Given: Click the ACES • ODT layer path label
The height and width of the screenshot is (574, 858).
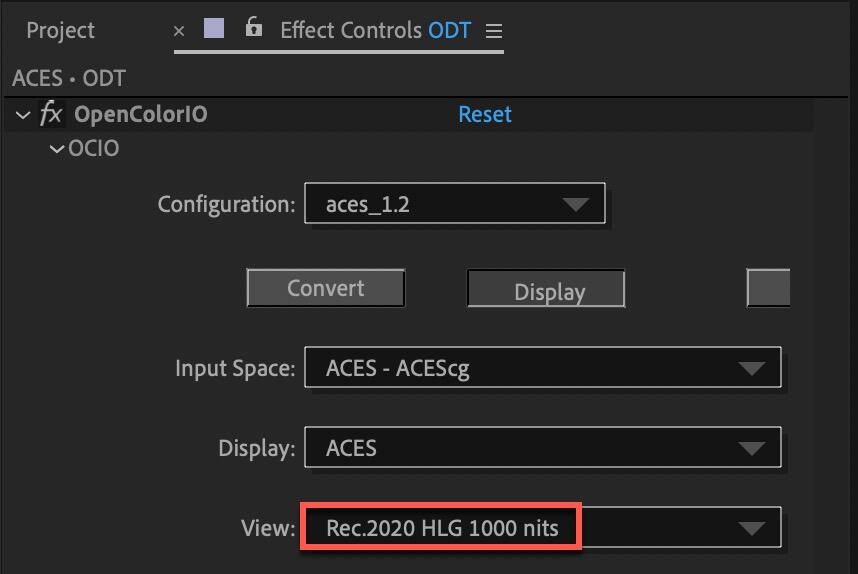Looking at the screenshot, I should (x=69, y=78).
